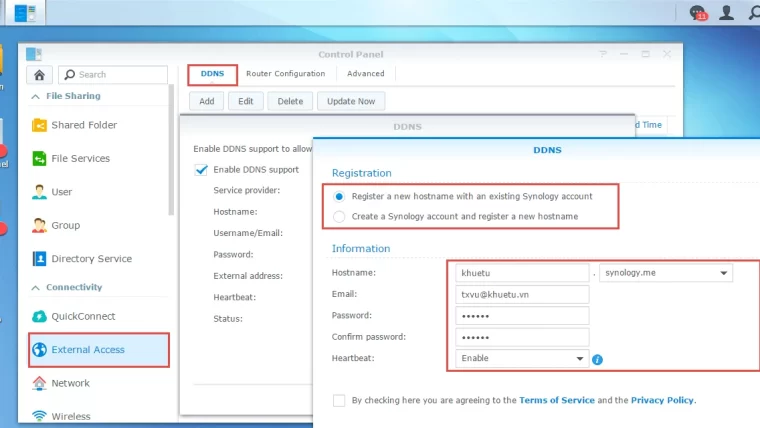Open the File Services icon
This screenshot has height=428, width=760.
pyautogui.click(x=39, y=159)
